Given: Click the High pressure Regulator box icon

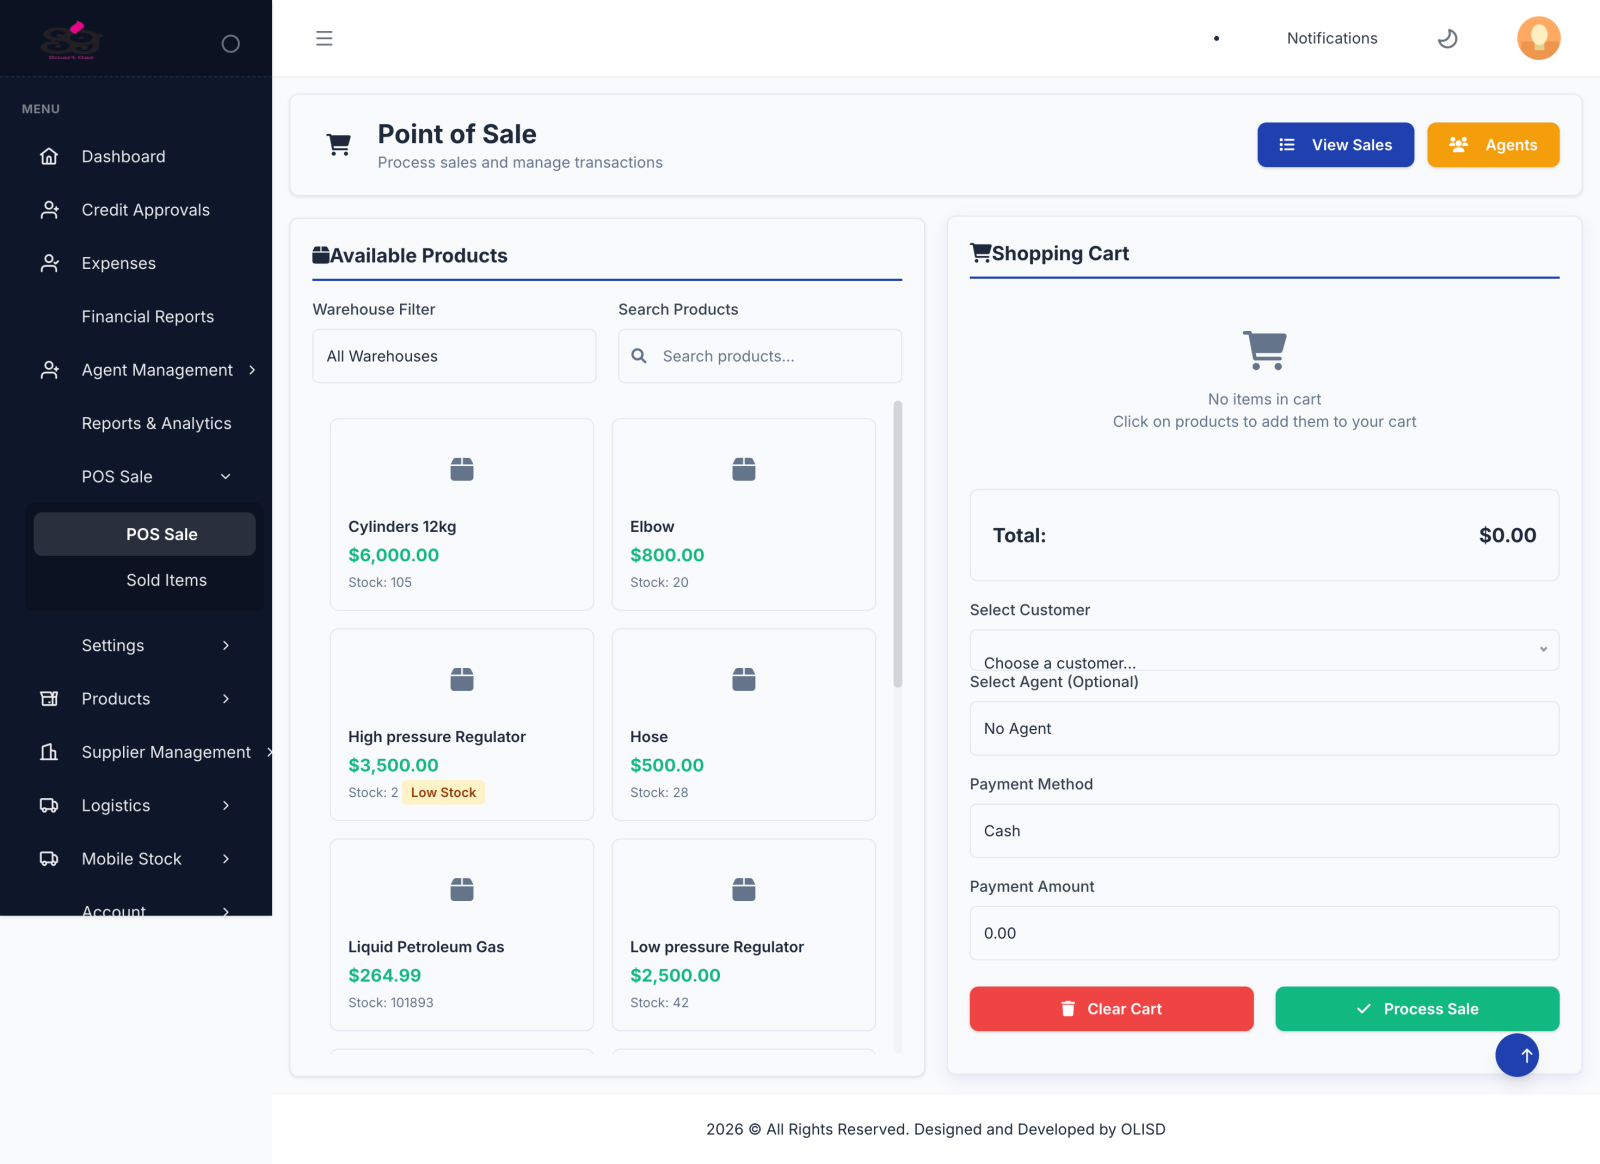Looking at the screenshot, I should (x=462, y=679).
